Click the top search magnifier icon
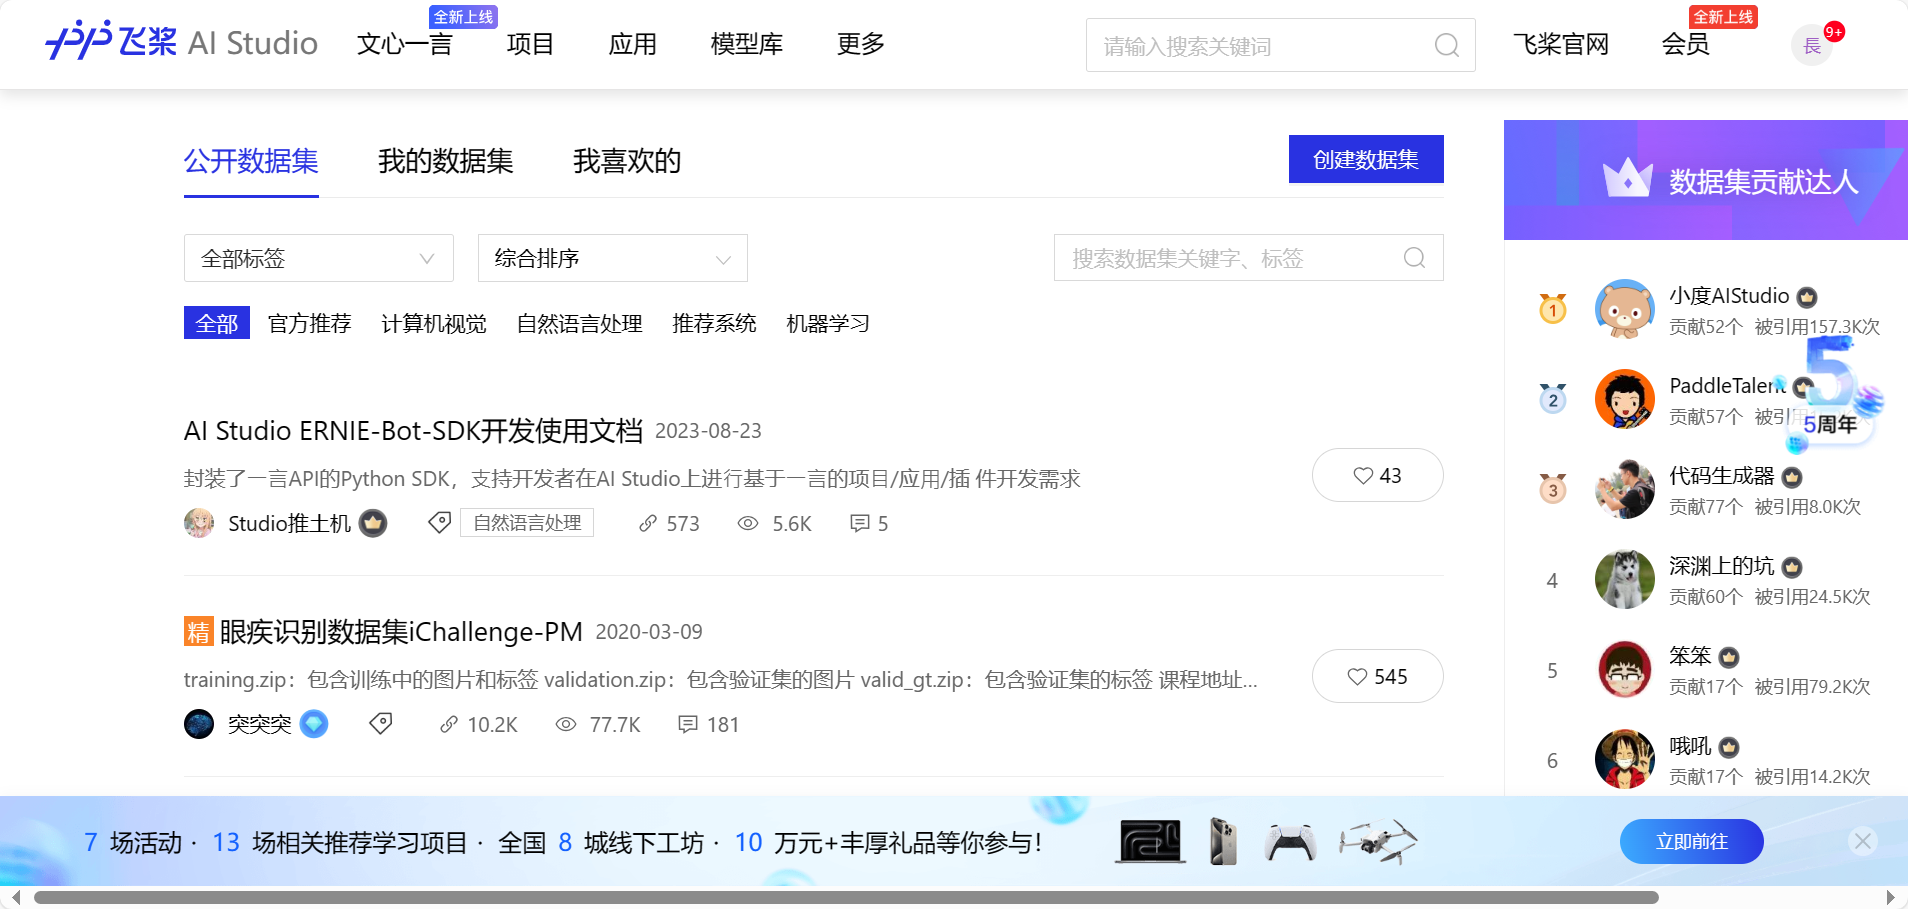Viewport: 1908px width, 909px height. (x=1446, y=45)
